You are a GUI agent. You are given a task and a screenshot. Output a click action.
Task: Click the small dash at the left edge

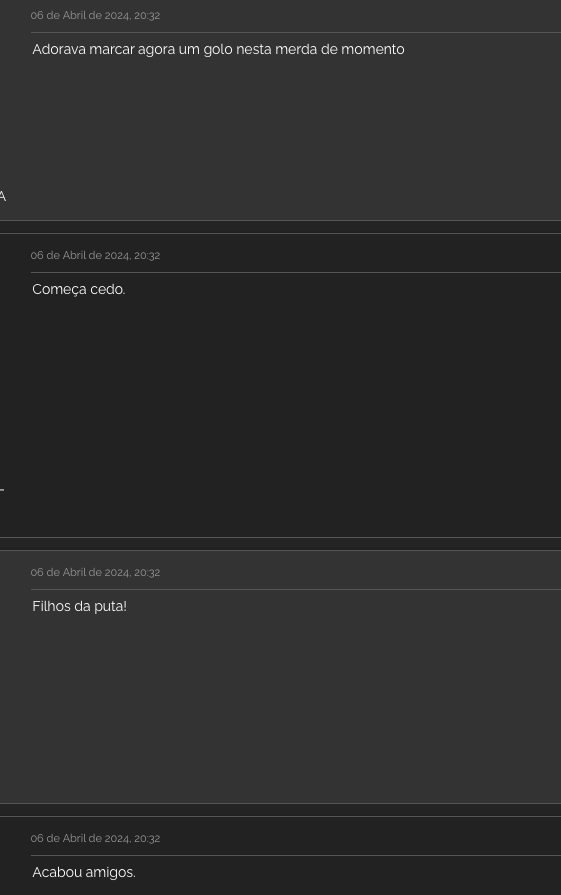(2, 490)
